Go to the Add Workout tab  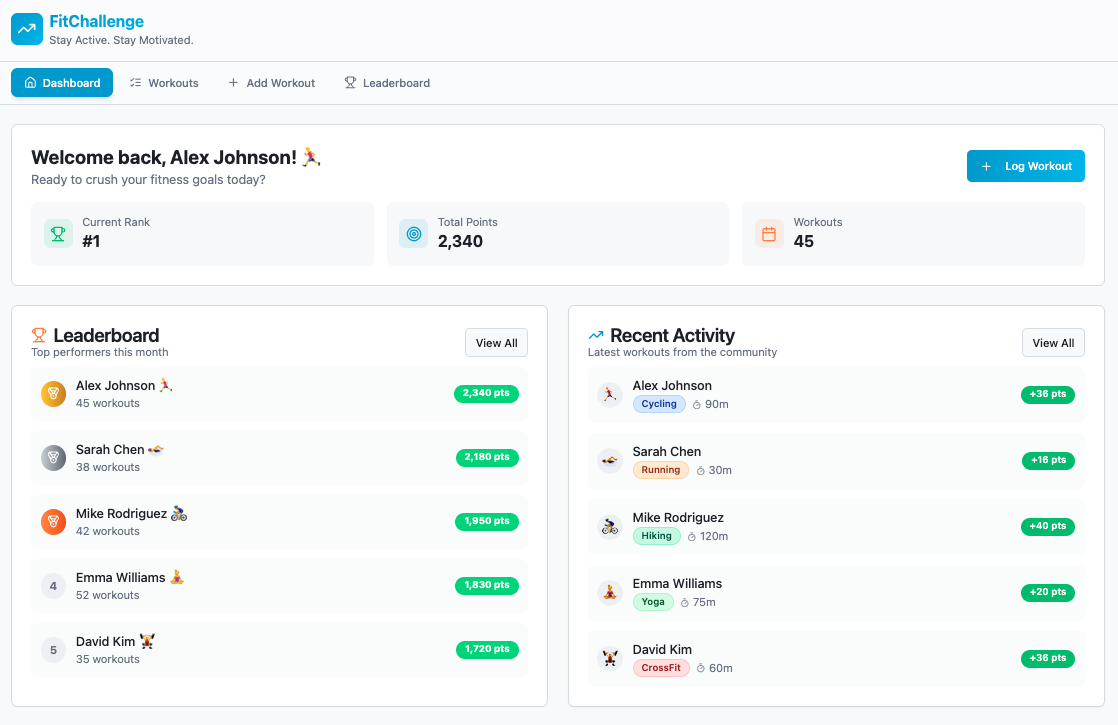271,83
